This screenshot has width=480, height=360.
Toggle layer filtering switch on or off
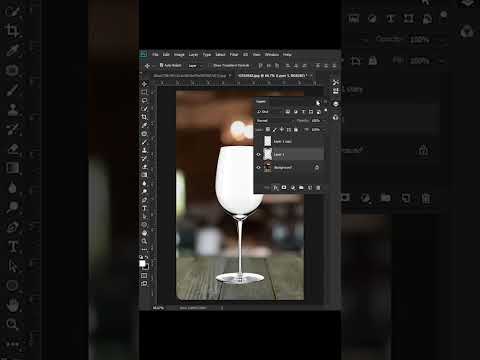(326, 111)
